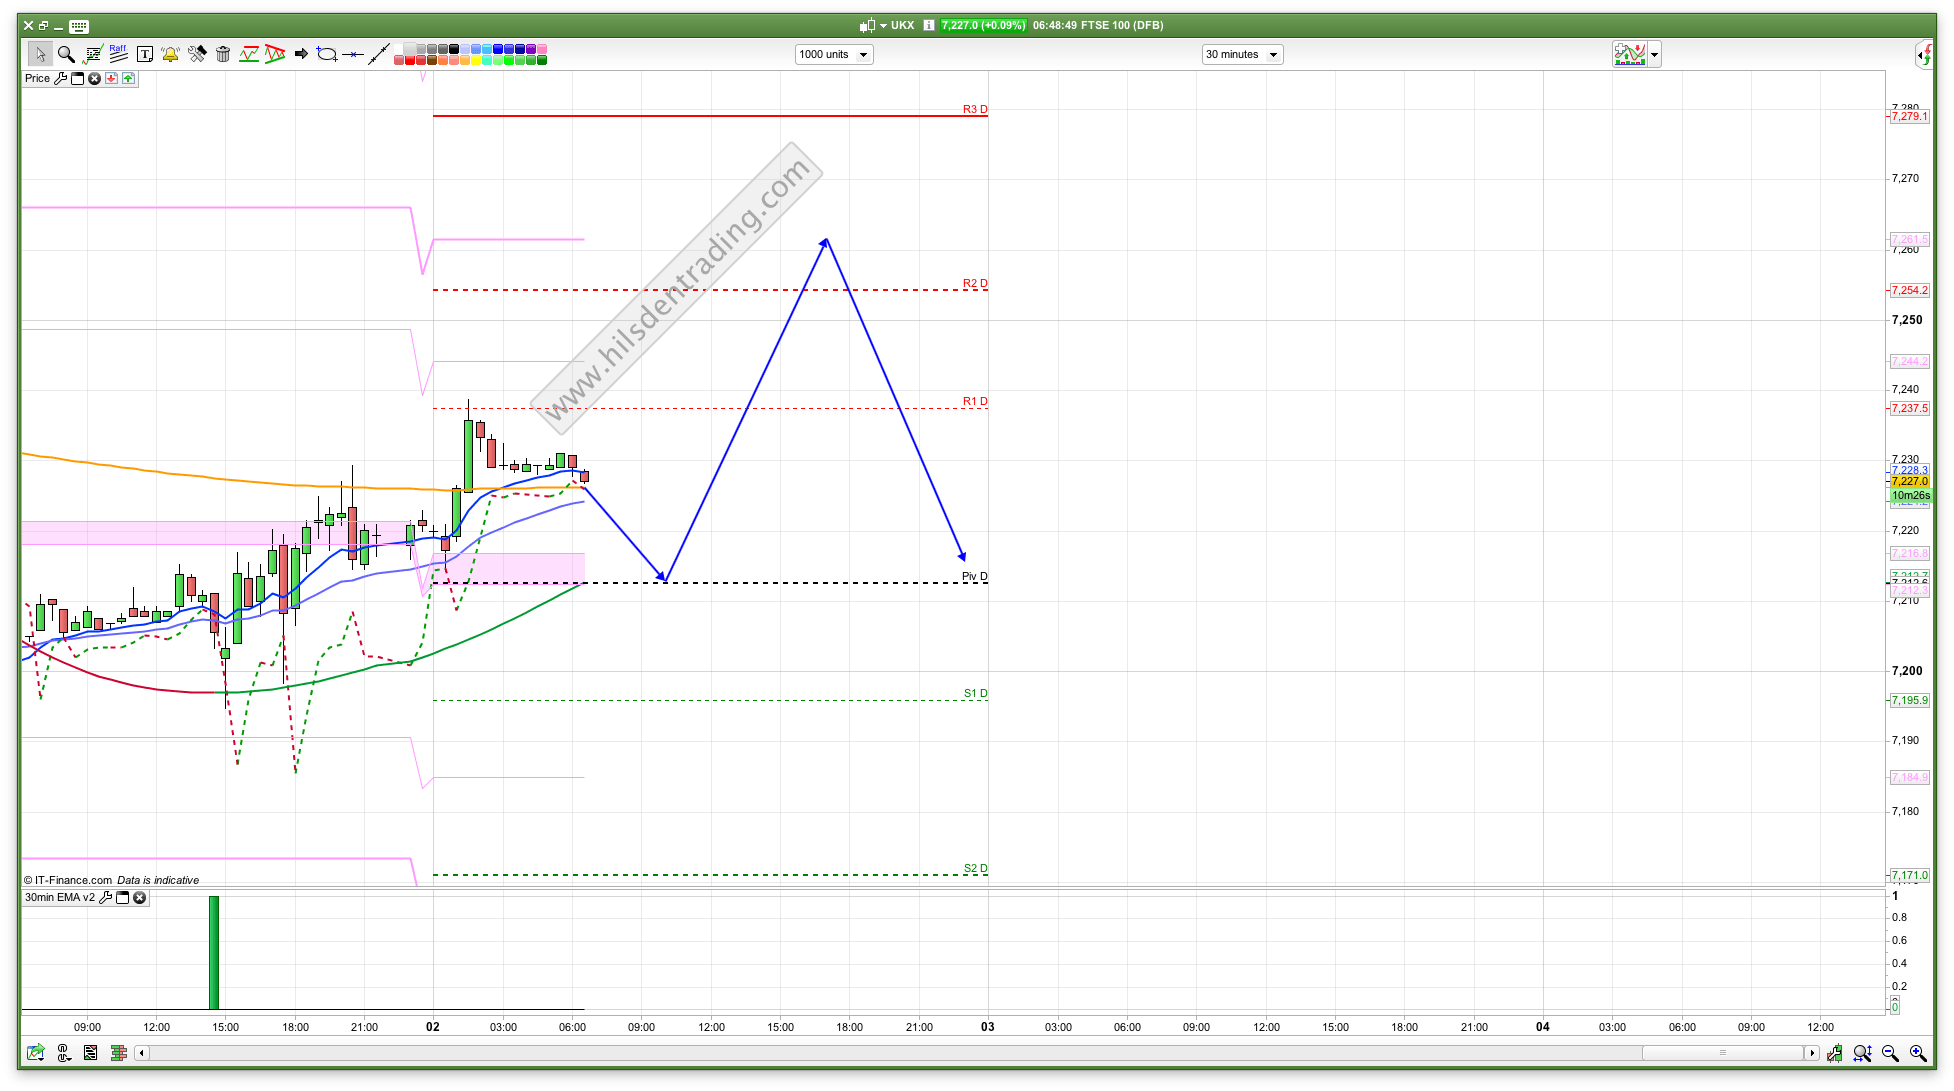This screenshot has height=1091, width=1954.
Task: Click the UKX info button
Action: [x=928, y=26]
